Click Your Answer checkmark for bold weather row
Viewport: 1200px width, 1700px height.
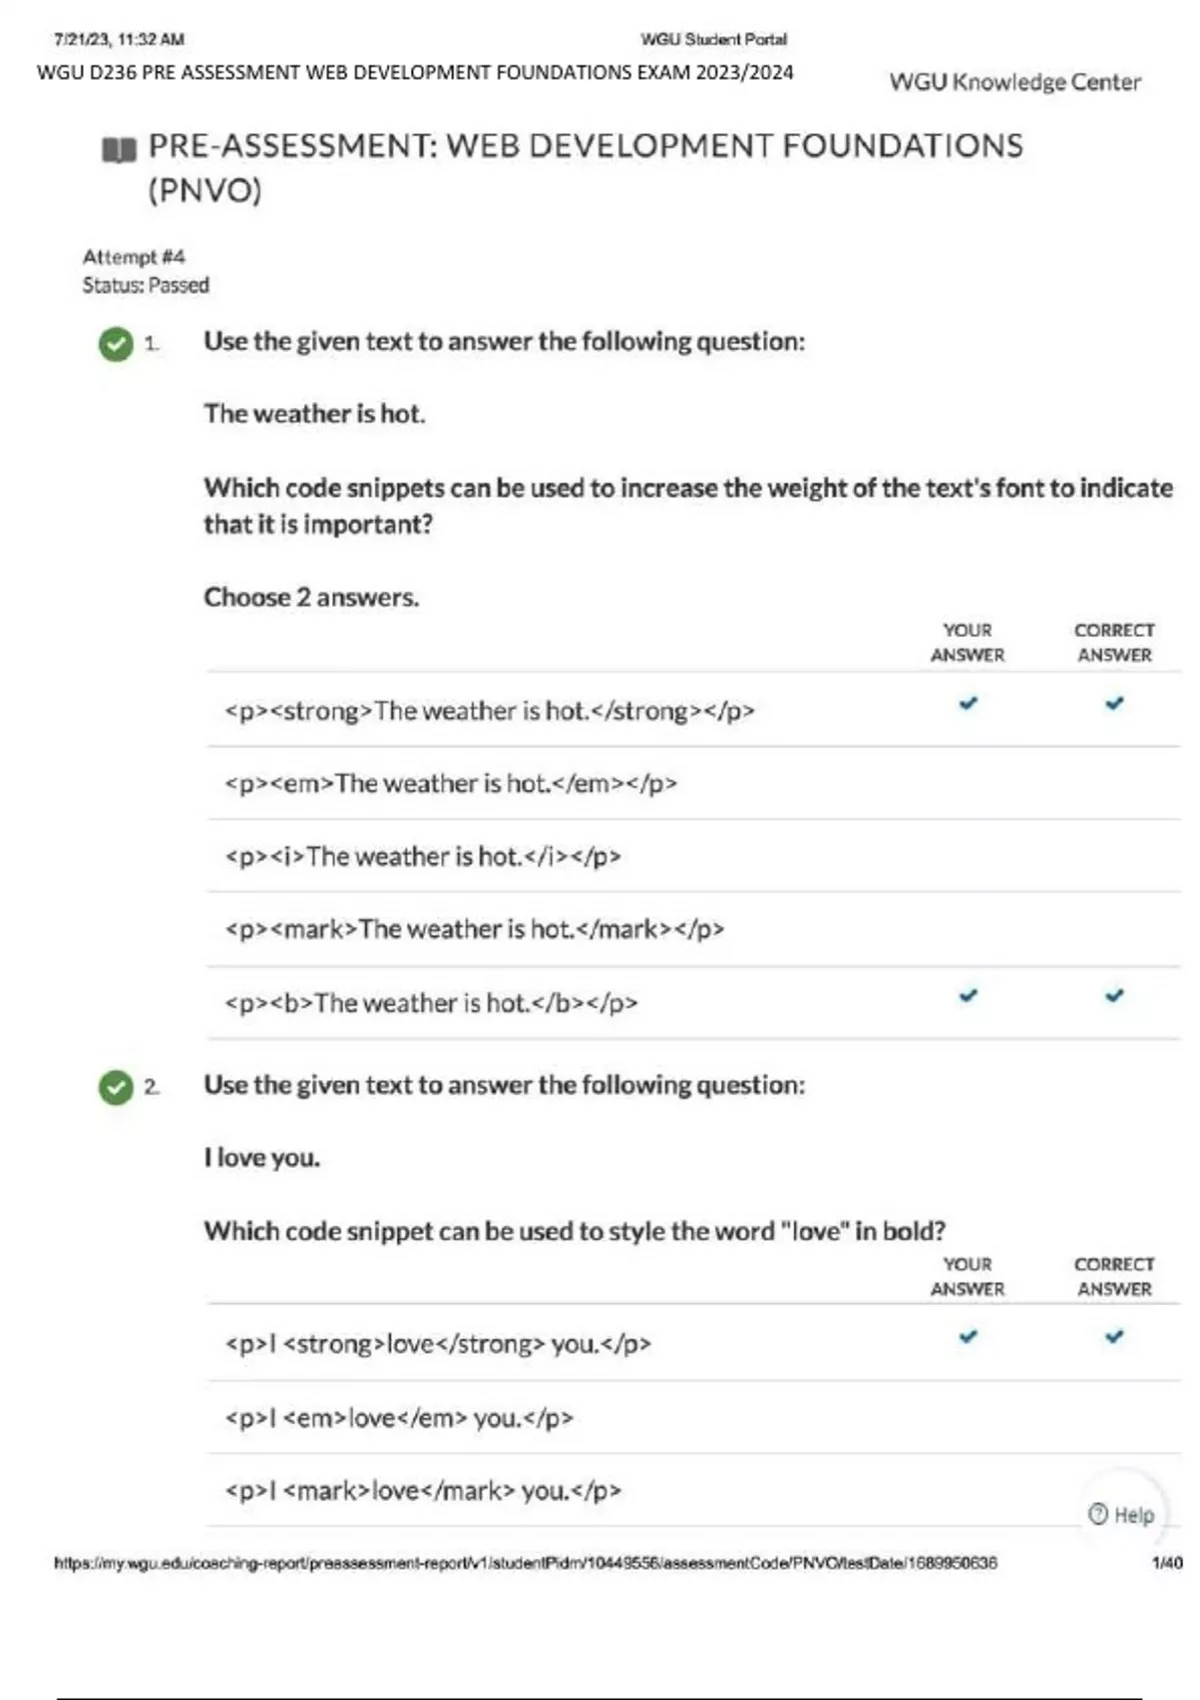[968, 995]
